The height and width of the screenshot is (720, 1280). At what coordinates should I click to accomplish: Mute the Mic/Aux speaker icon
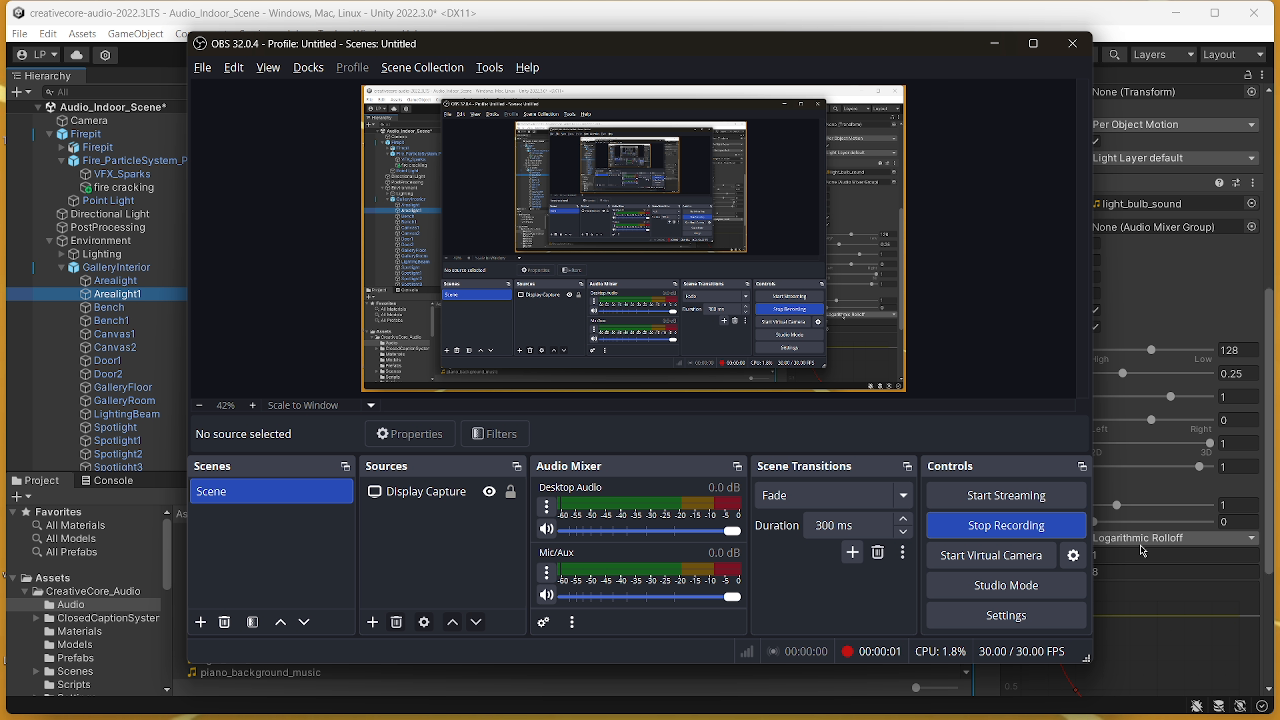point(546,596)
